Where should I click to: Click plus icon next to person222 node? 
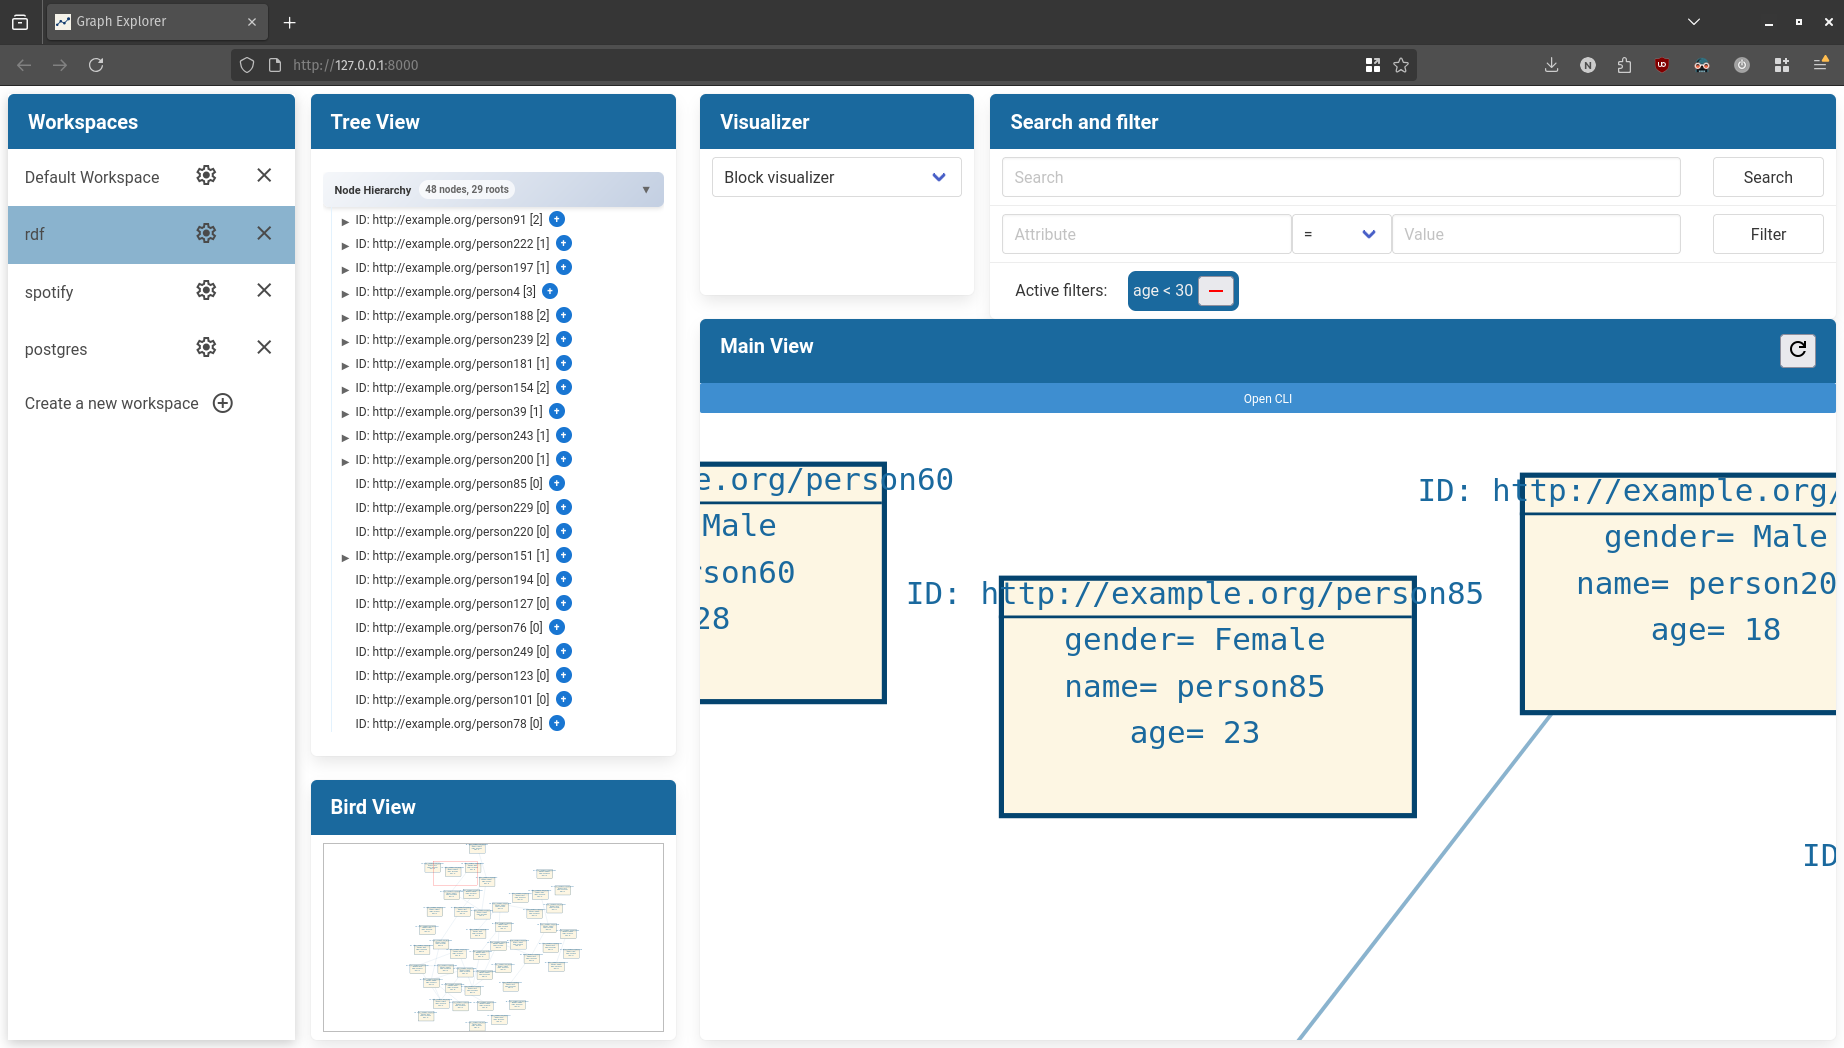pyautogui.click(x=564, y=243)
